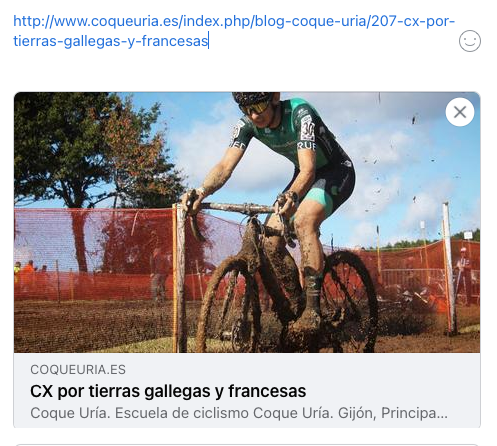The height and width of the screenshot is (446, 497).
Task: Click the Coque Uría description snippet
Action: [239, 413]
